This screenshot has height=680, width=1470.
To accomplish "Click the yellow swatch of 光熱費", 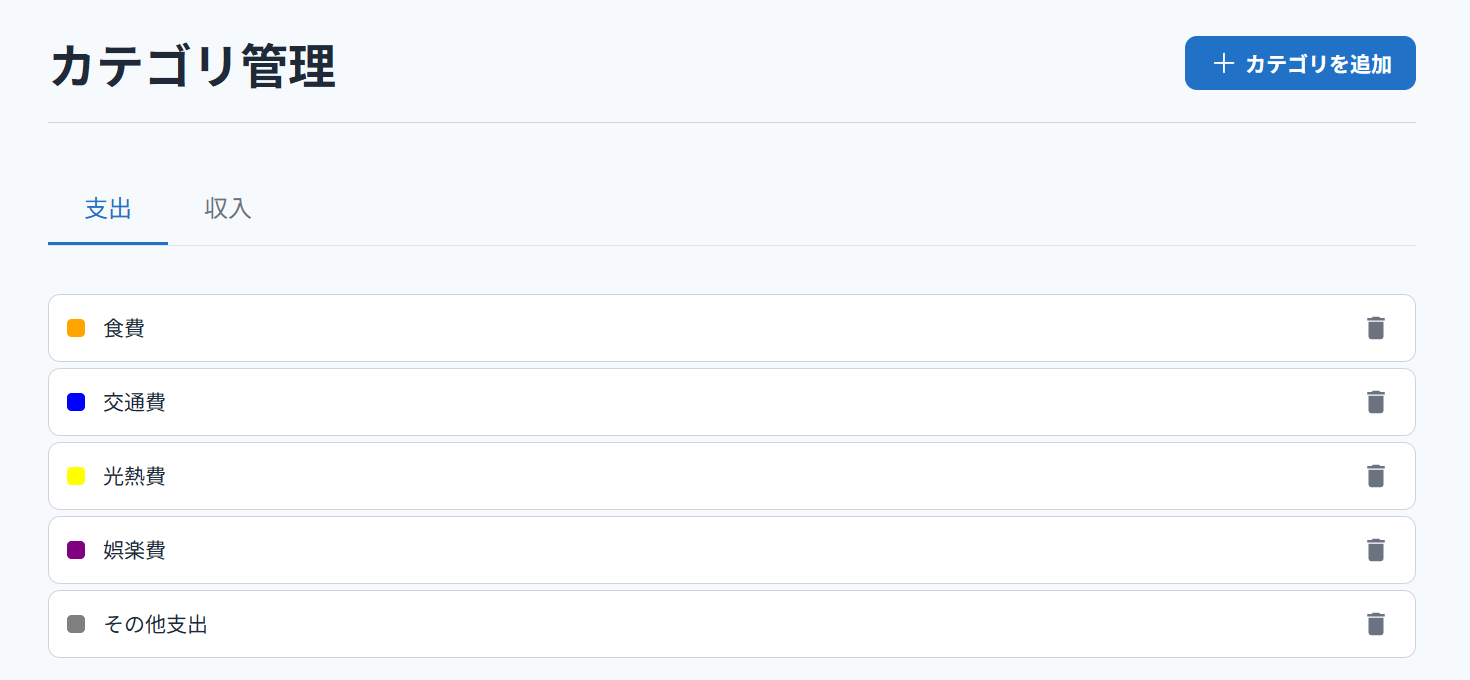I will point(76,476).
